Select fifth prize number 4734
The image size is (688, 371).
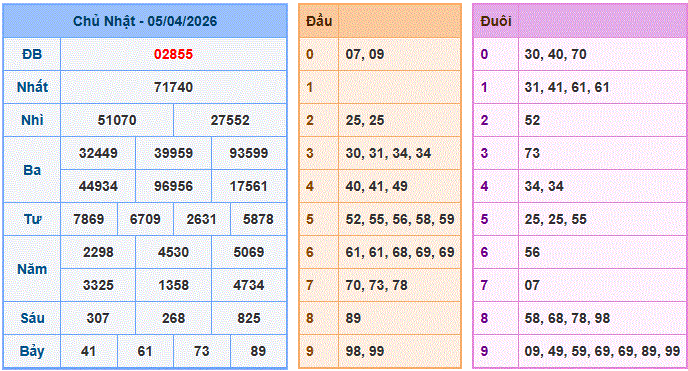(x=249, y=285)
